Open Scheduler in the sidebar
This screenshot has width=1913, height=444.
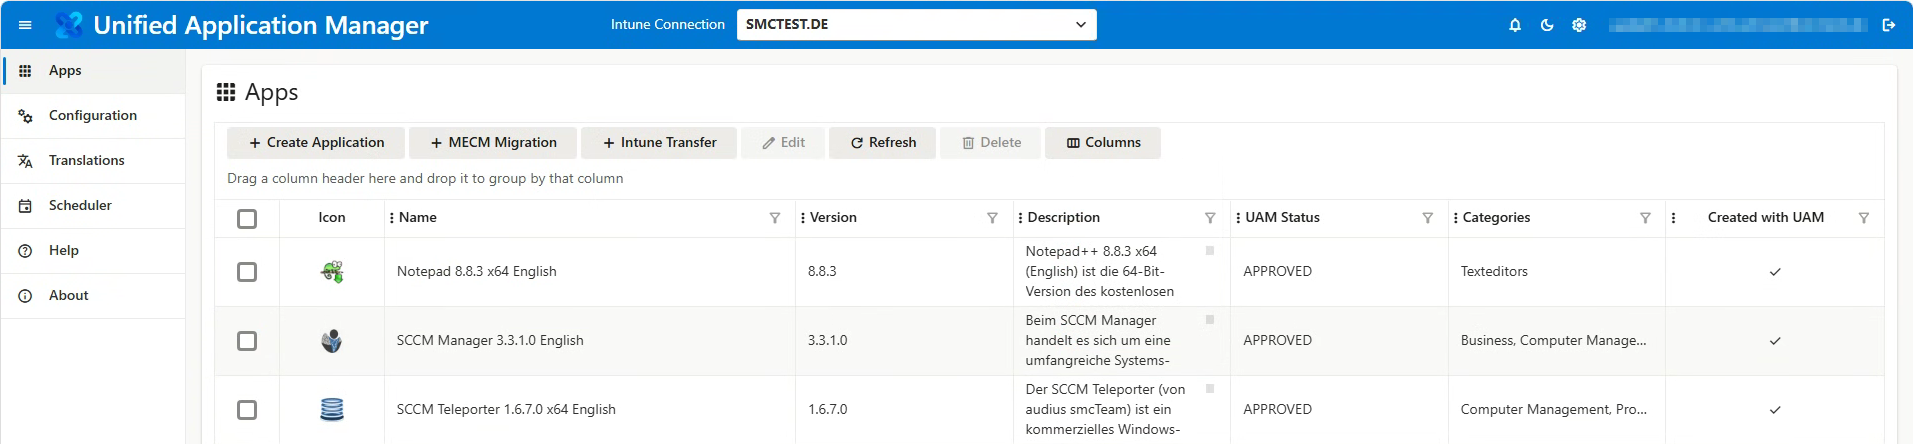point(93,206)
